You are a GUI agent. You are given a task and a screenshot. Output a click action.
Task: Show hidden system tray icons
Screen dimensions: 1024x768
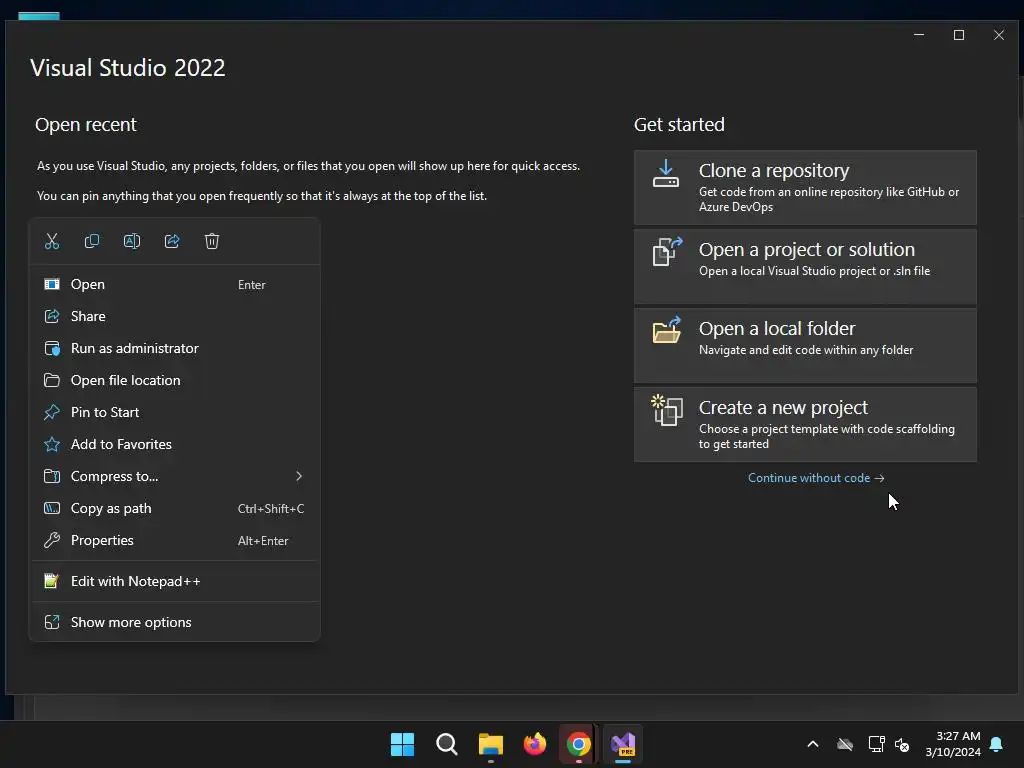(813, 744)
